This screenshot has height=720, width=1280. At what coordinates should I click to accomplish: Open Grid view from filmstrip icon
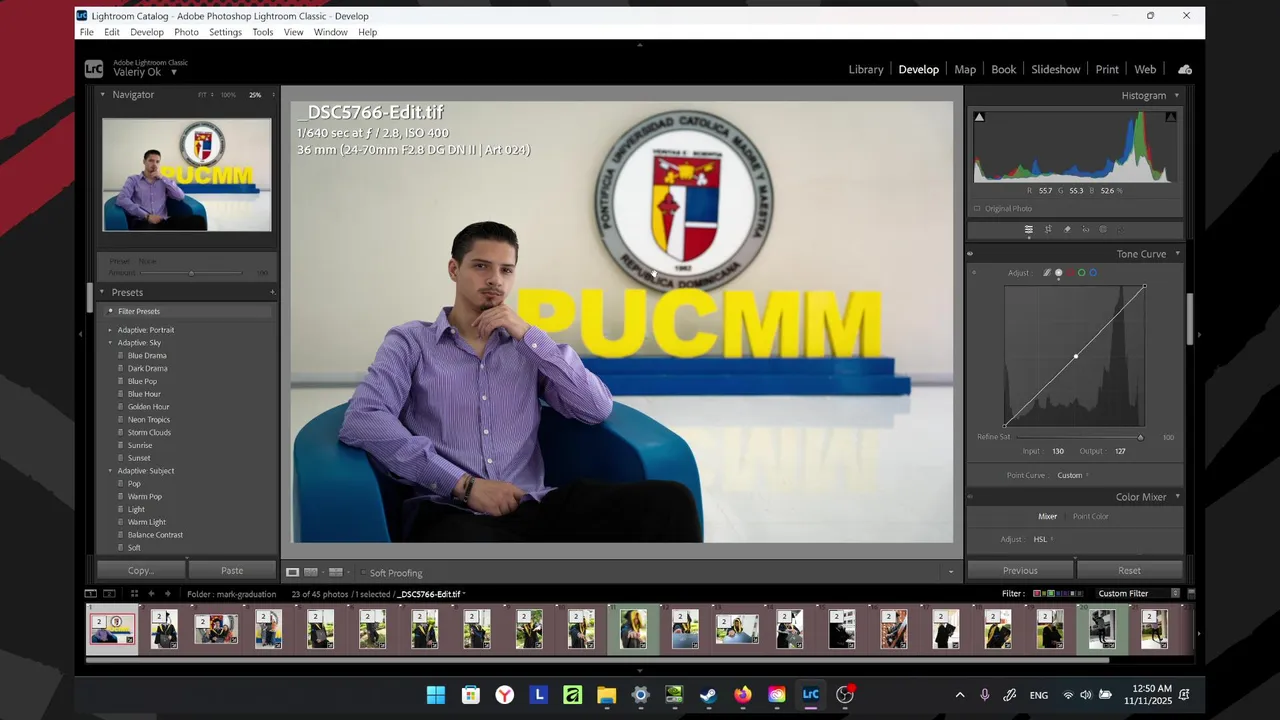[134, 594]
